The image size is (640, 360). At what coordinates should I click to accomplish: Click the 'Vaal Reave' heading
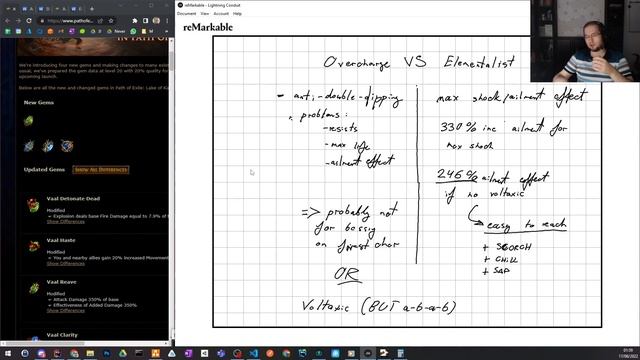click(61, 282)
